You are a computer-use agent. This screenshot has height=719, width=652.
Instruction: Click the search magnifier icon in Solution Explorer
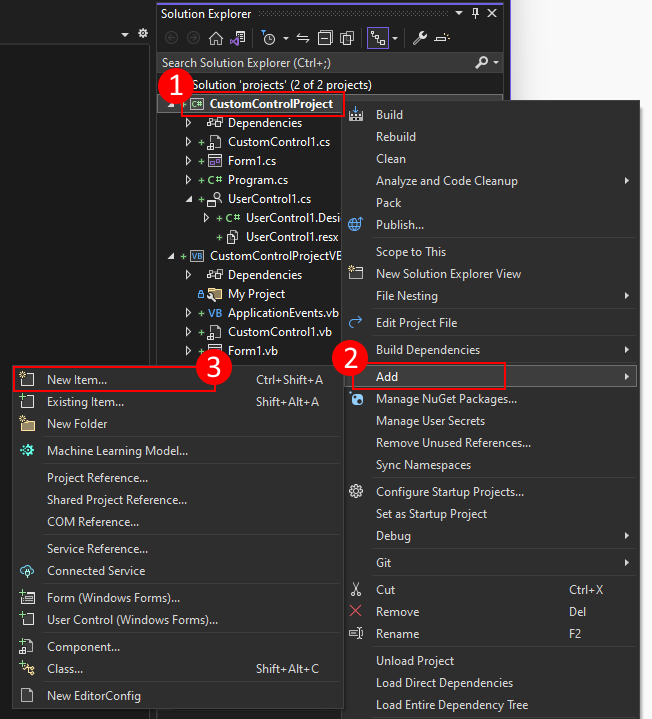pyautogui.click(x=481, y=62)
